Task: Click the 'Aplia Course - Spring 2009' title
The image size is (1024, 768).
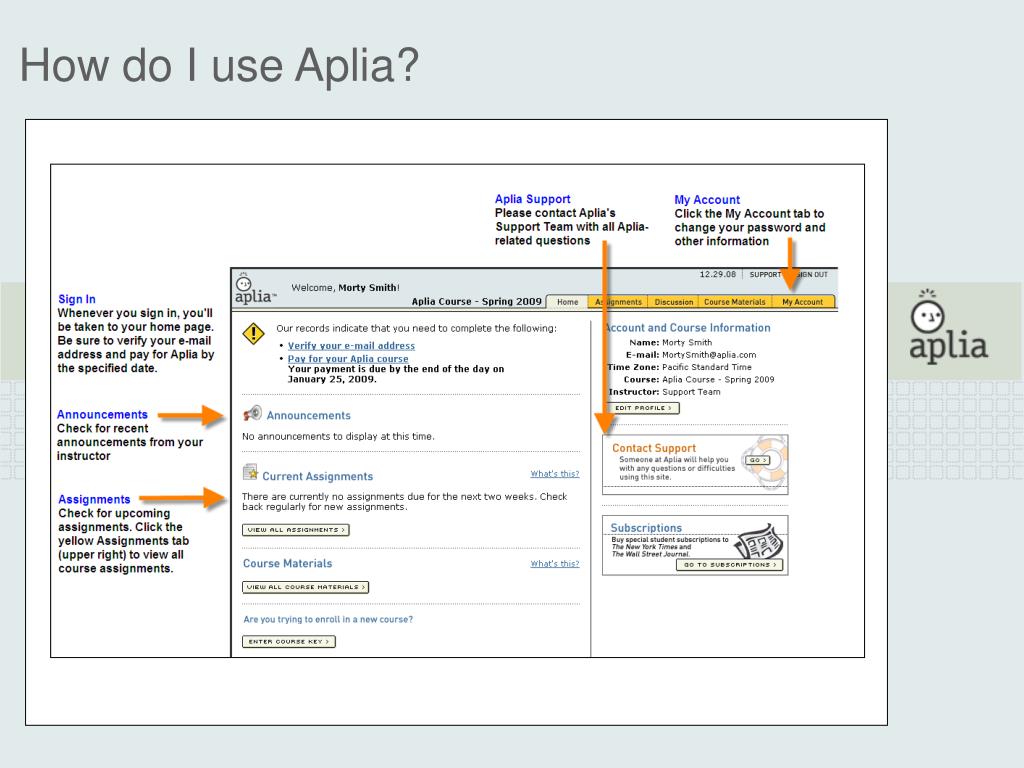Action: coord(477,301)
